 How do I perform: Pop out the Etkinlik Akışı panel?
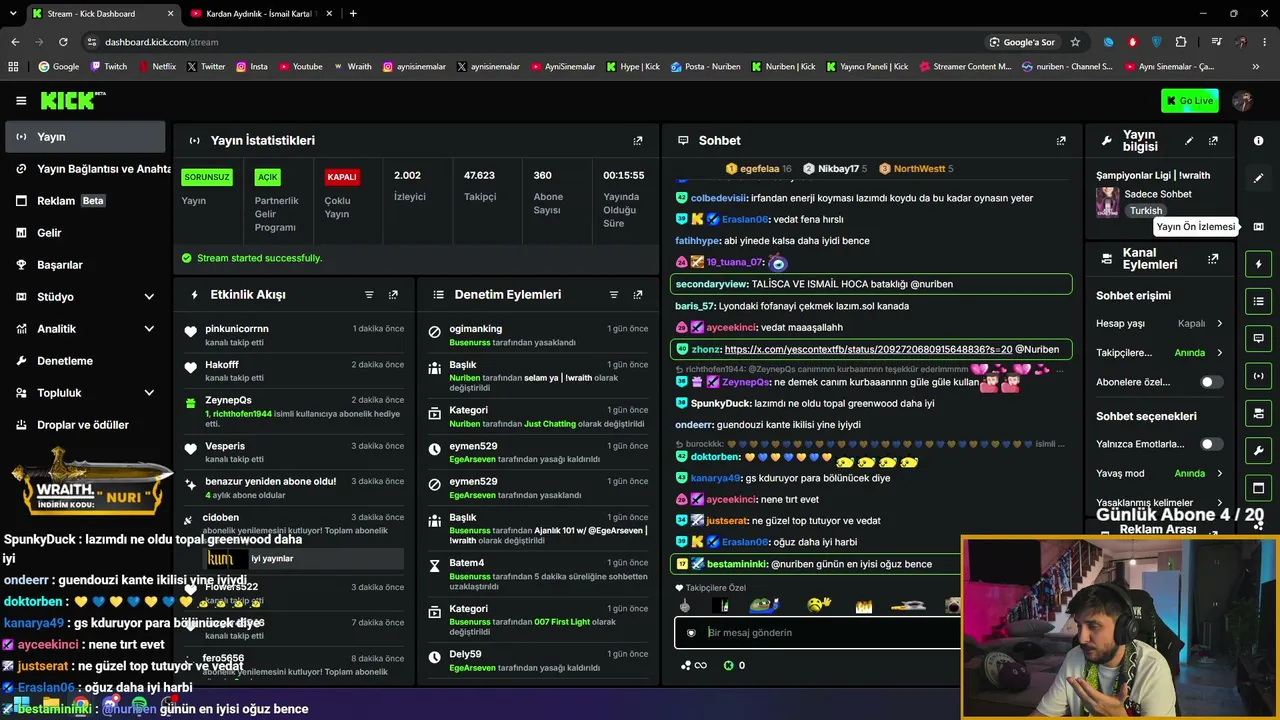[x=393, y=295]
